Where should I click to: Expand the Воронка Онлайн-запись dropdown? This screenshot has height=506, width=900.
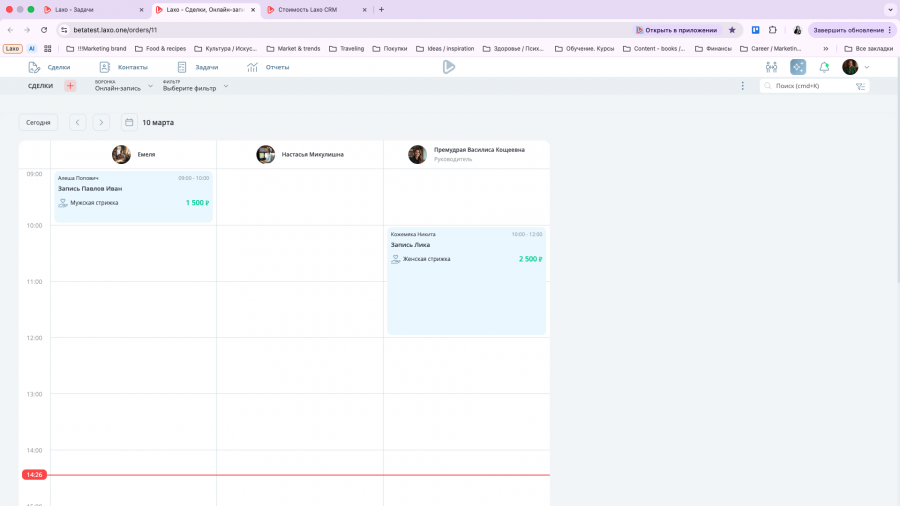[123, 86]
